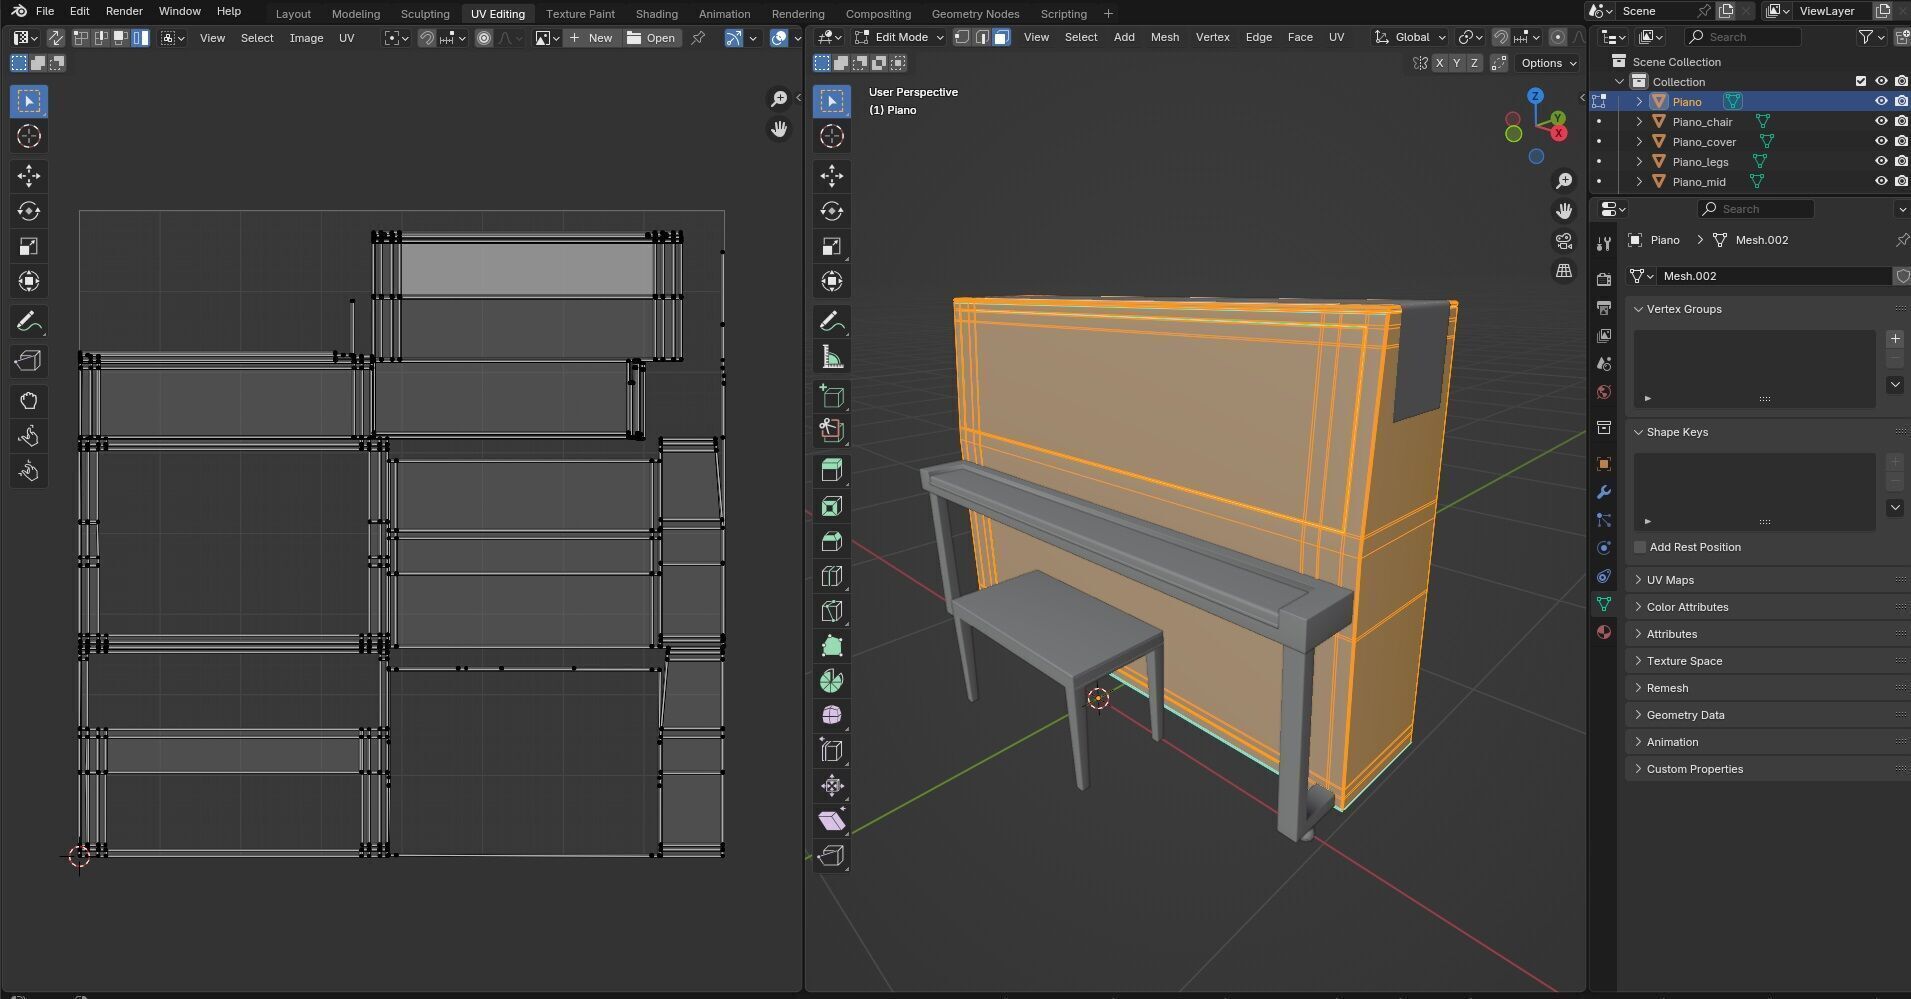Image resolution: width=1911 pixels, height=999 pixels.
Task: Open the Global transform orientation dropdown
Action: [1410, 37]
